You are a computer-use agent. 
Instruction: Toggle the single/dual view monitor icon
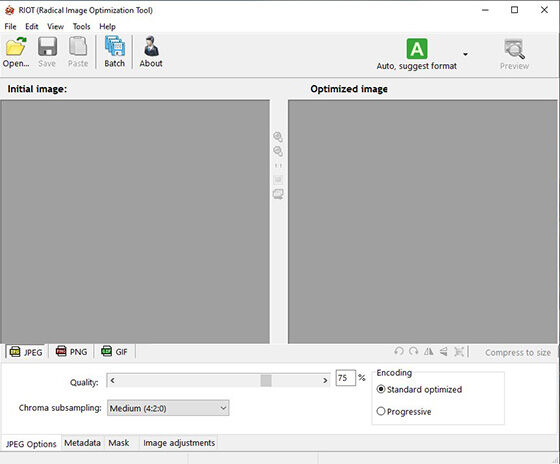pos(278,194)
